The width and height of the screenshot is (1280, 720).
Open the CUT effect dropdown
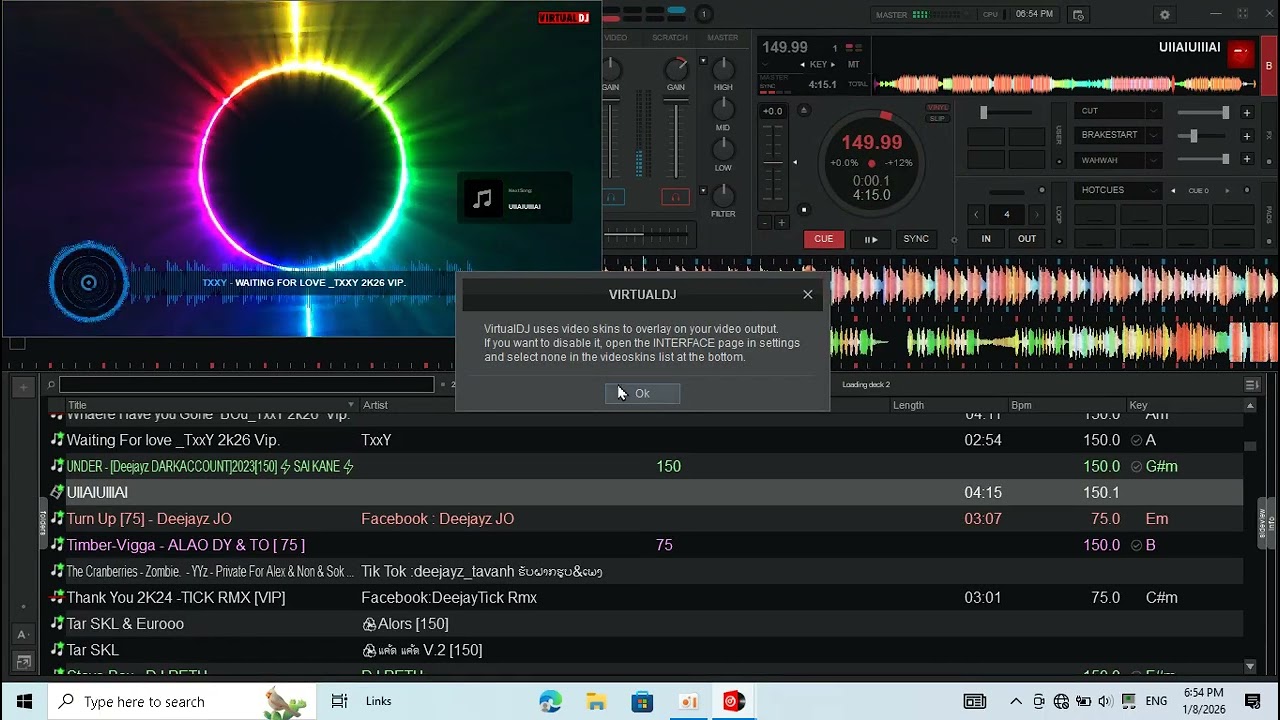(x=1117, y=111)
